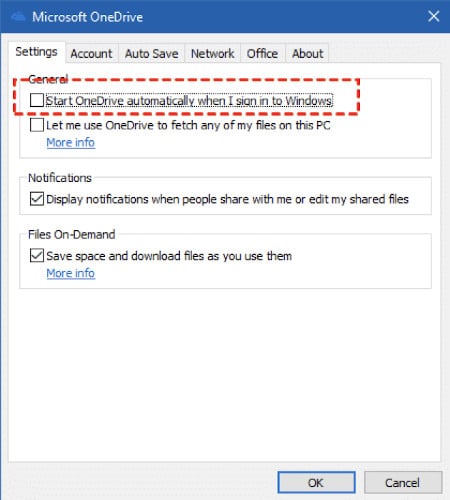Image resolution: width=450 pixels, height=500 pixels.
Task: Dismiss changes with the Cancel button
Action: 403,482
